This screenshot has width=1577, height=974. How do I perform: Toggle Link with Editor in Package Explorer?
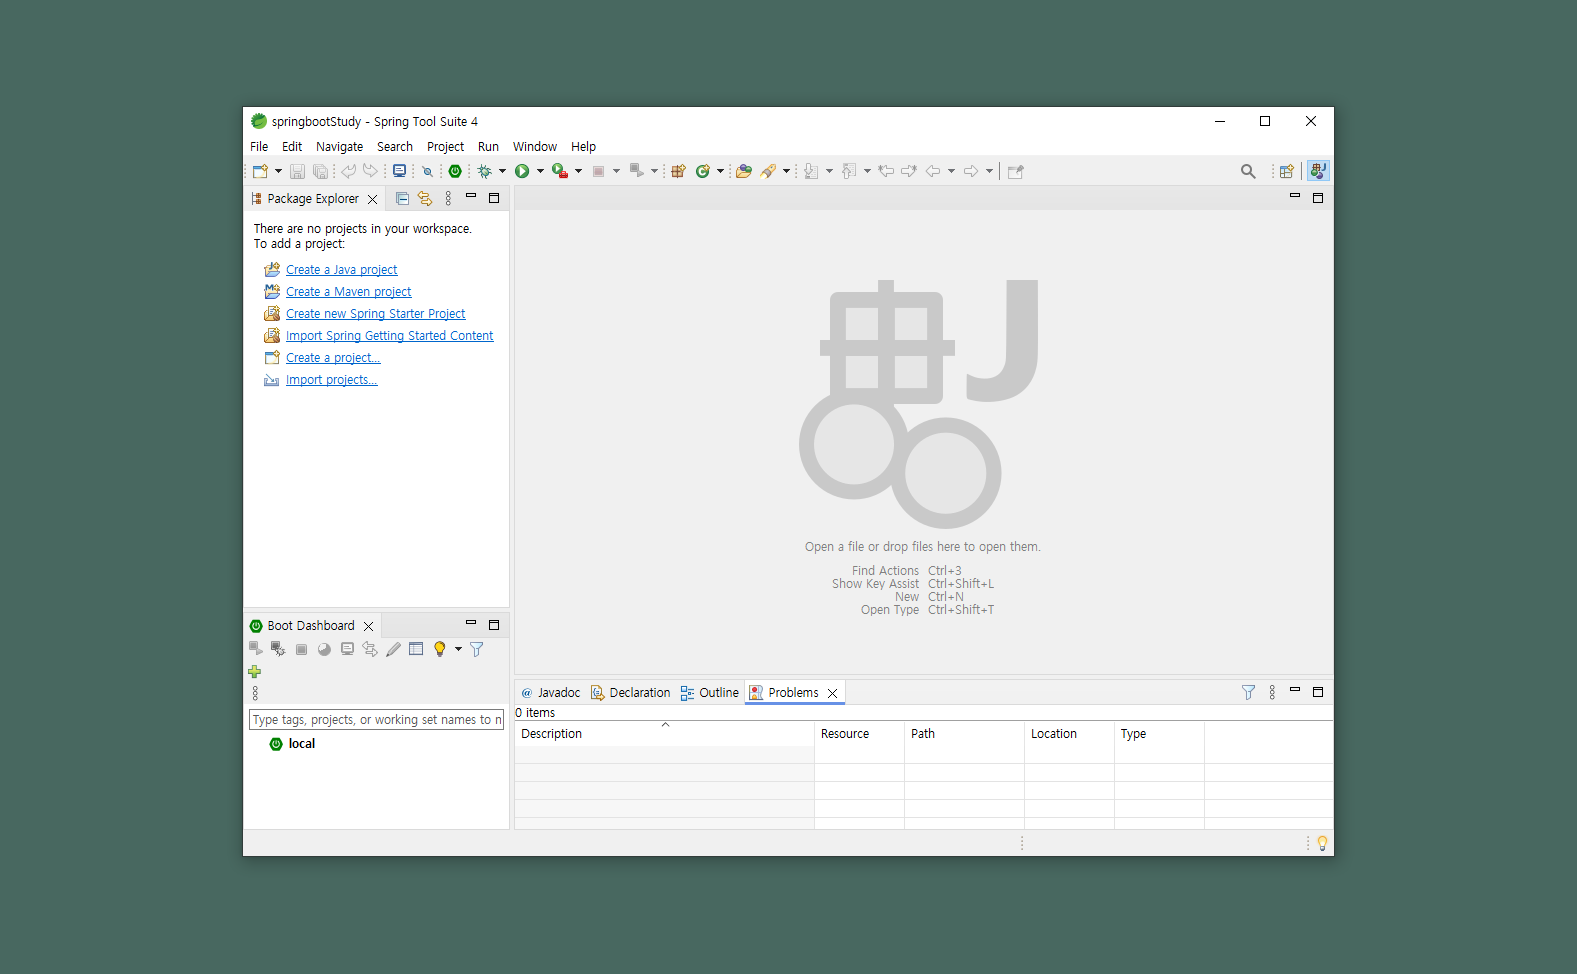coord(425,198)
